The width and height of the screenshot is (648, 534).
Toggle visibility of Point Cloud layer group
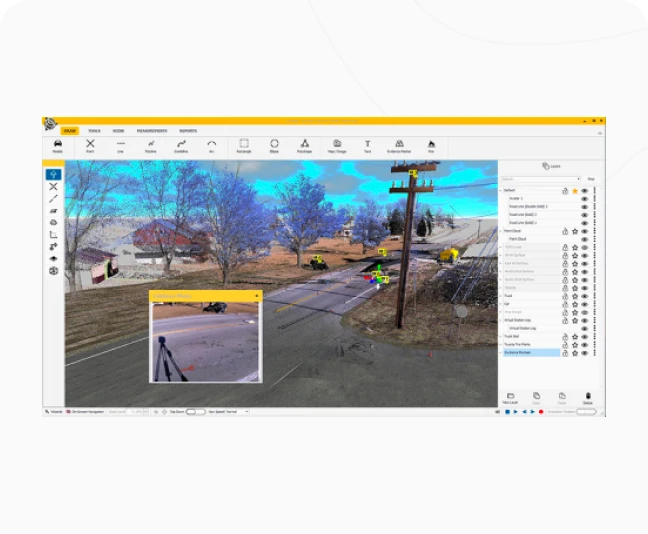584,231
